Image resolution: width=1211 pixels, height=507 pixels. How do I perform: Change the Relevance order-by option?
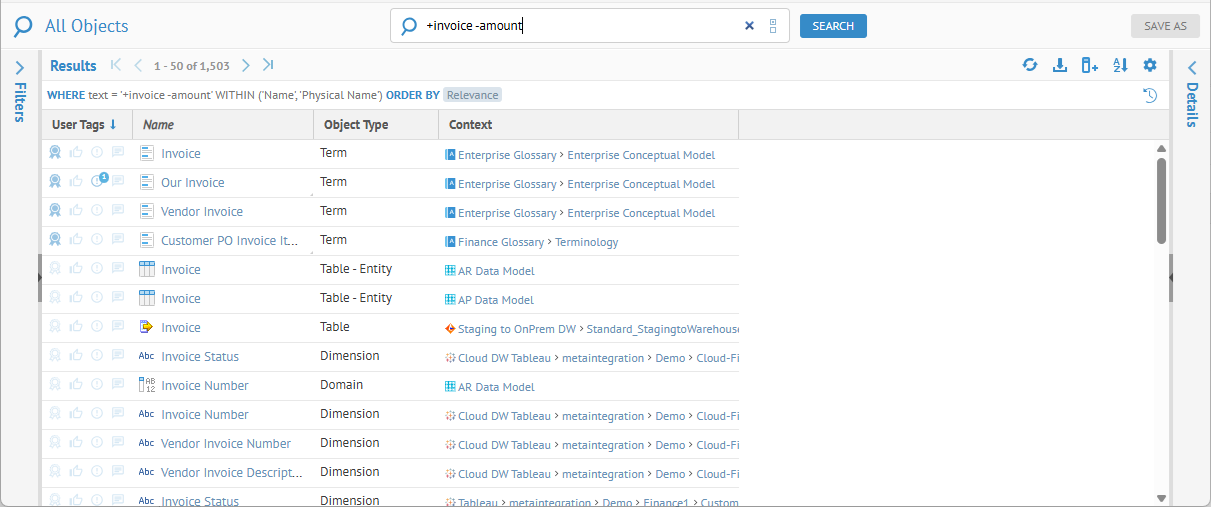pyautogui.click(x=472, y=95)
